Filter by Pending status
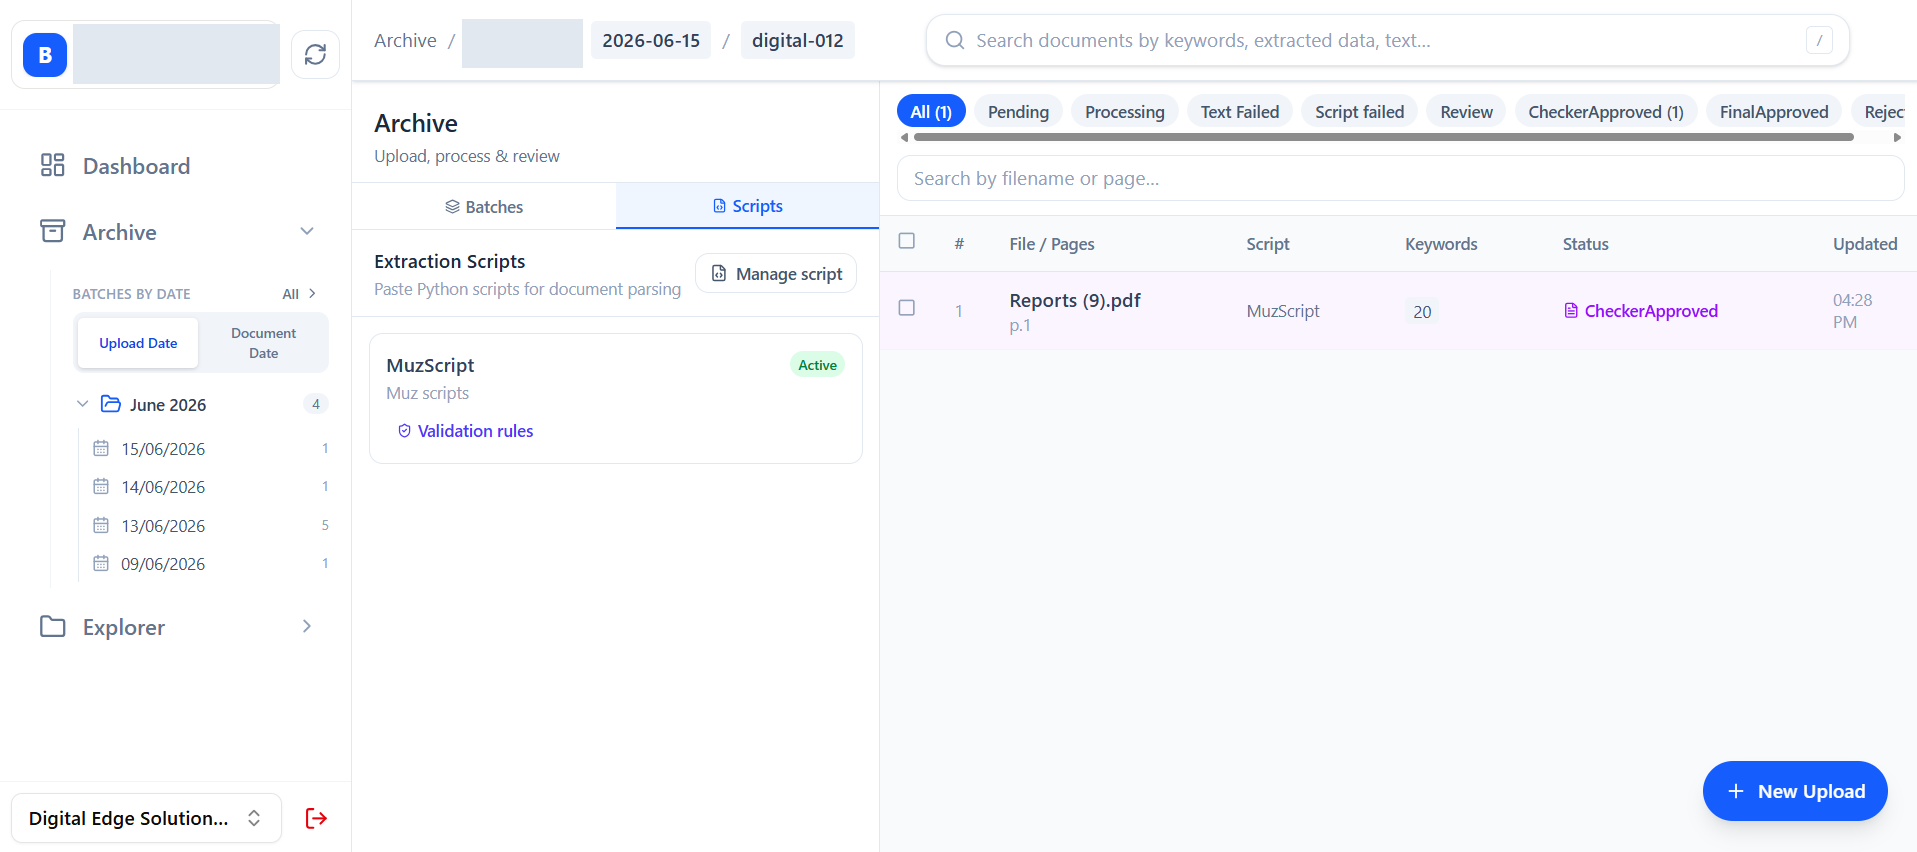The width and height of the screenshot is (1917, 852). point(1018,111)
